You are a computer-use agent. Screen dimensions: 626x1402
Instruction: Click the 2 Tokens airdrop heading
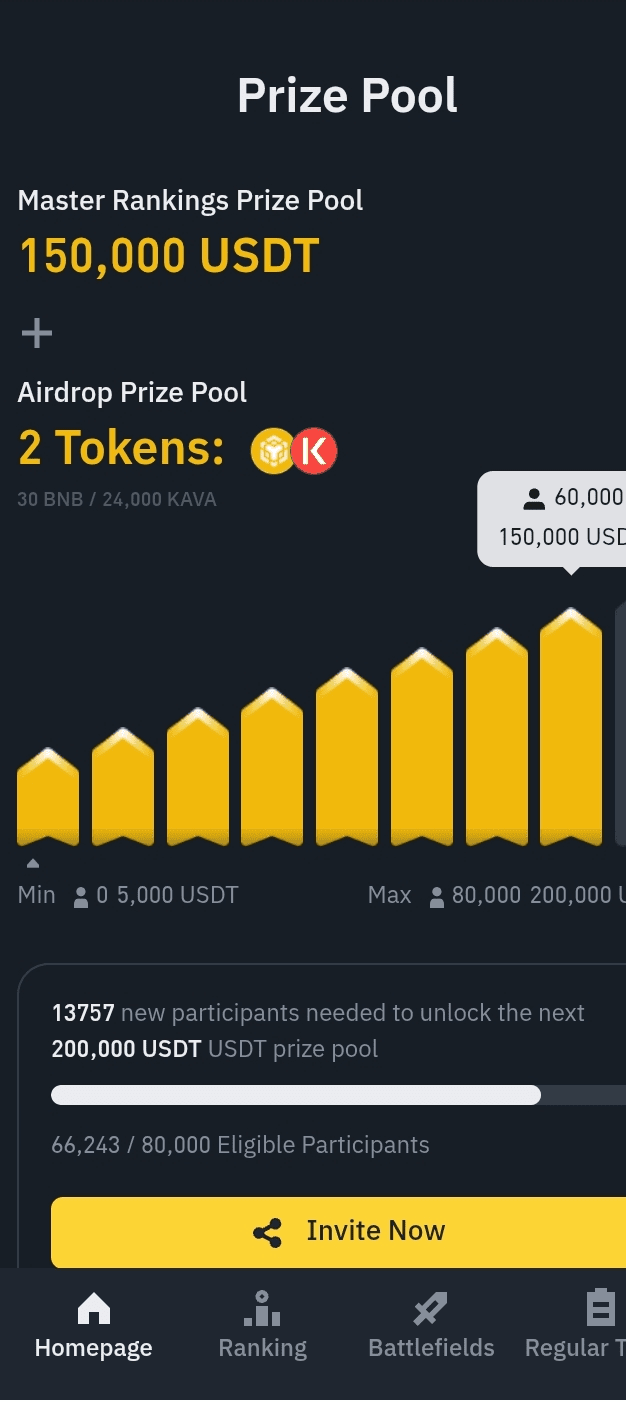[121, 448]
